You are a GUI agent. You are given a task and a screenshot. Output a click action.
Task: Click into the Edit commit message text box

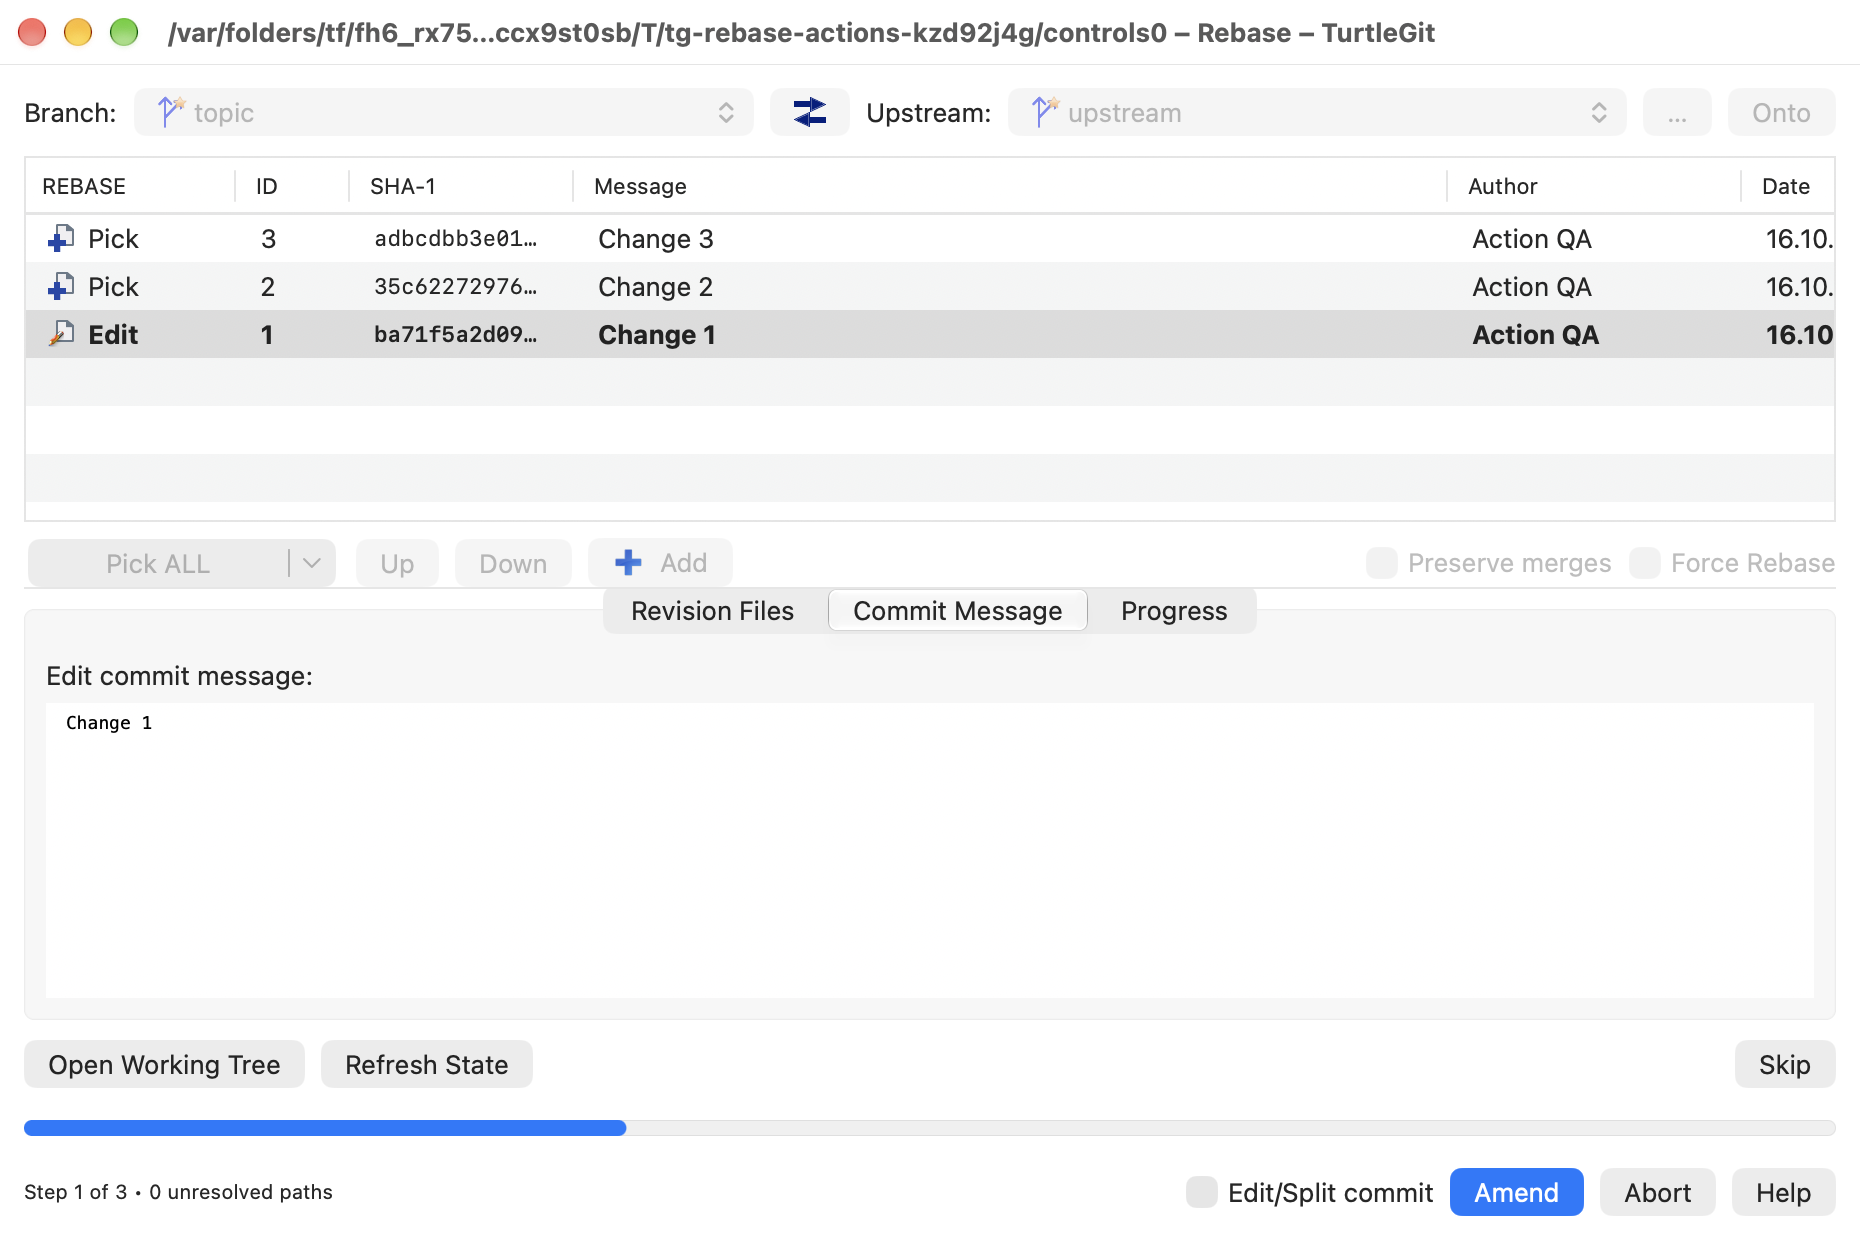coord(930,850)
